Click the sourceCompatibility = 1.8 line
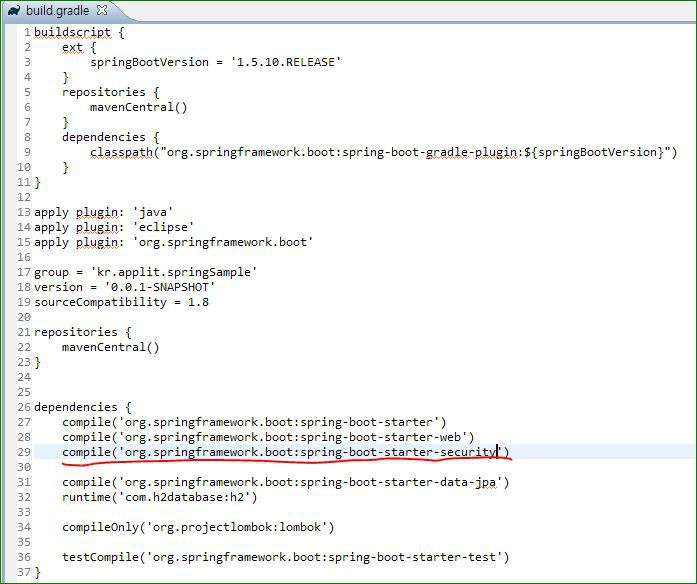Image resolution: width=697 pixels, height=584 pixels. point(121,303)
